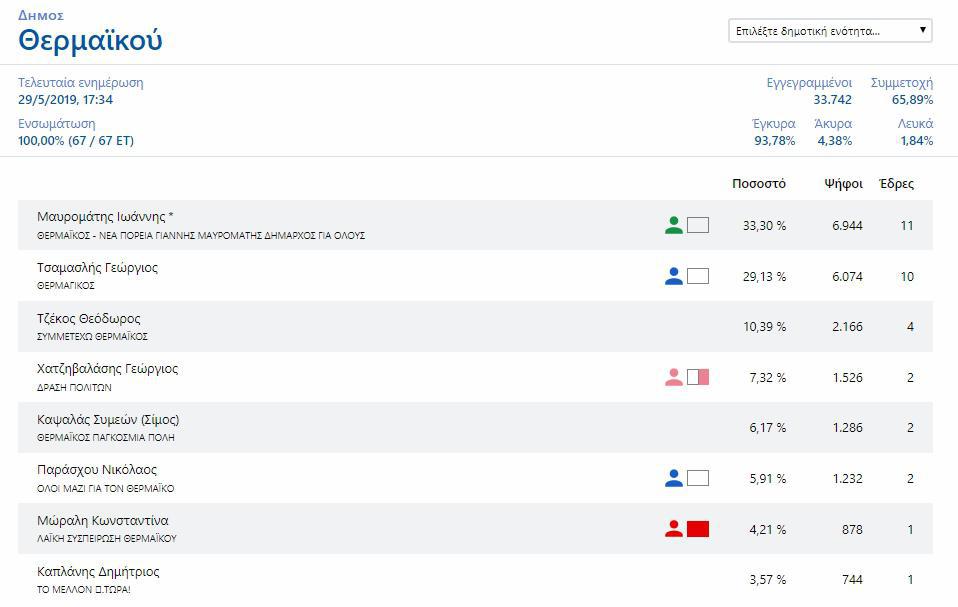Click blue person icon in Παράσχου Νικόλαος row

click(674, 478)
